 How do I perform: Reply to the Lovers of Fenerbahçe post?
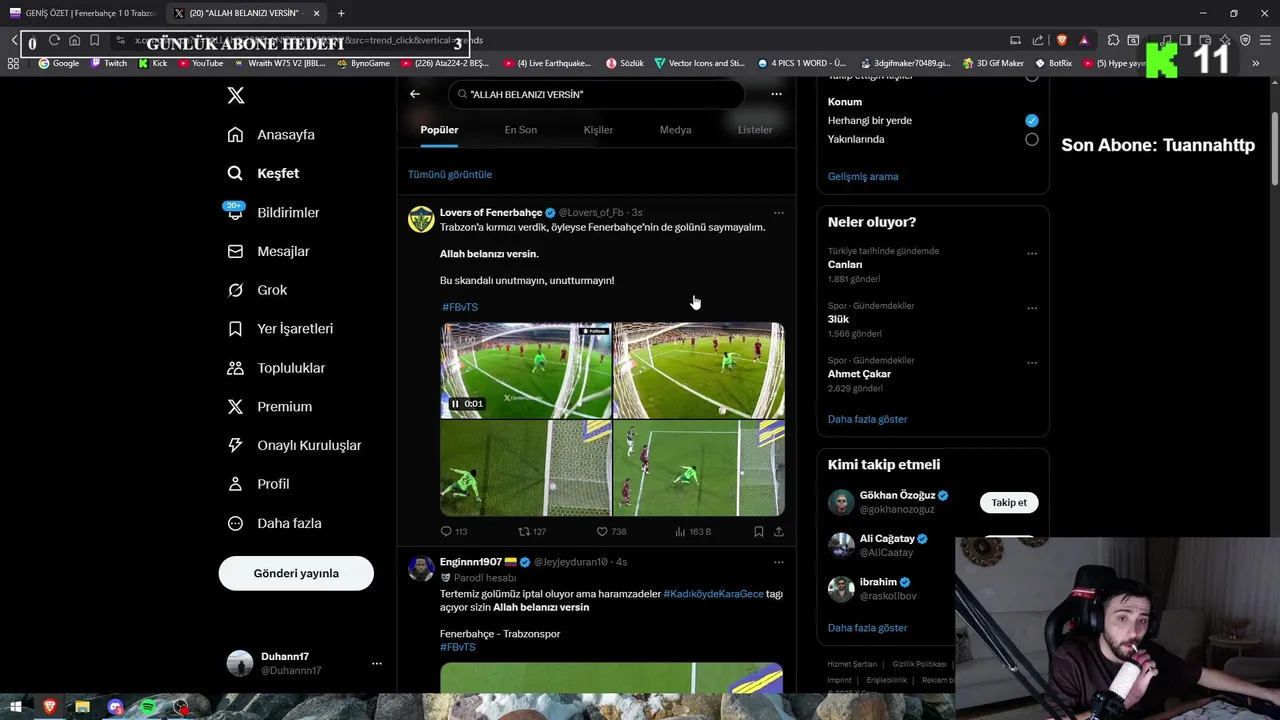click(x=454, y=532)
